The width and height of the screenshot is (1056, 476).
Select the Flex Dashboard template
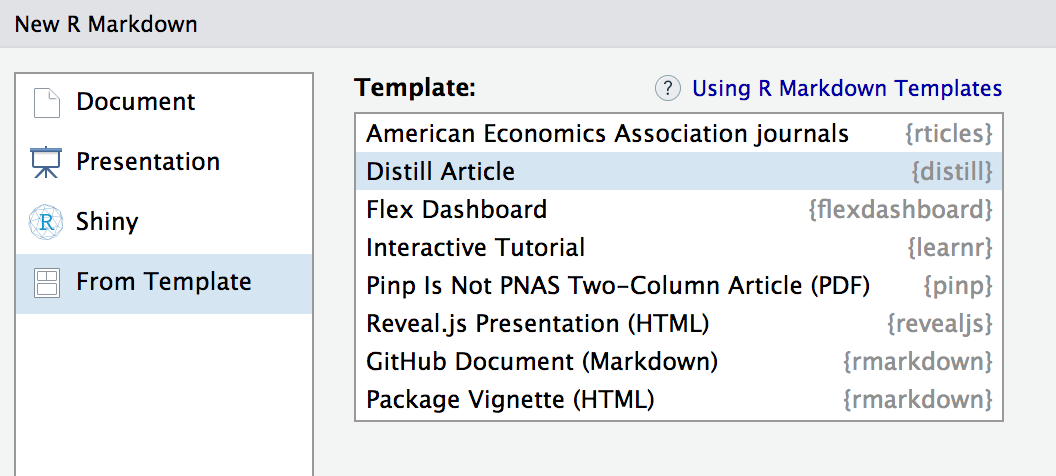(x=456, y=210)
